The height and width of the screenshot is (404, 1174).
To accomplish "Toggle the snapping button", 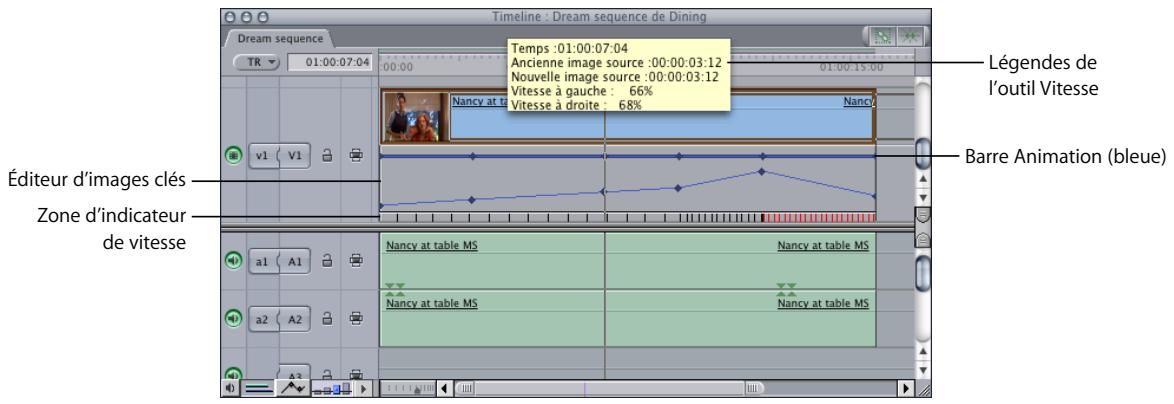I will click(x=910, y=37).
